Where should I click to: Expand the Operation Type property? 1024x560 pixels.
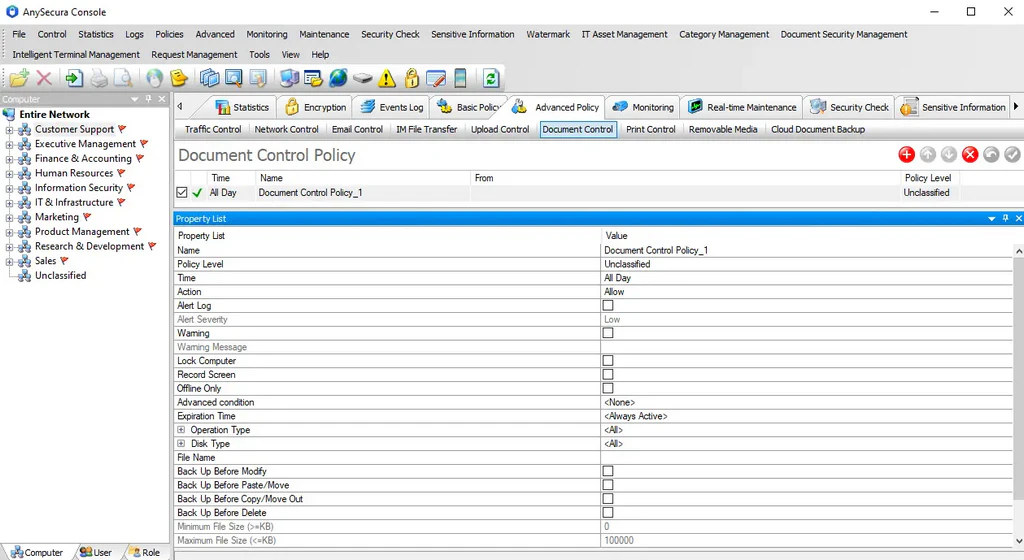point(181,429)
